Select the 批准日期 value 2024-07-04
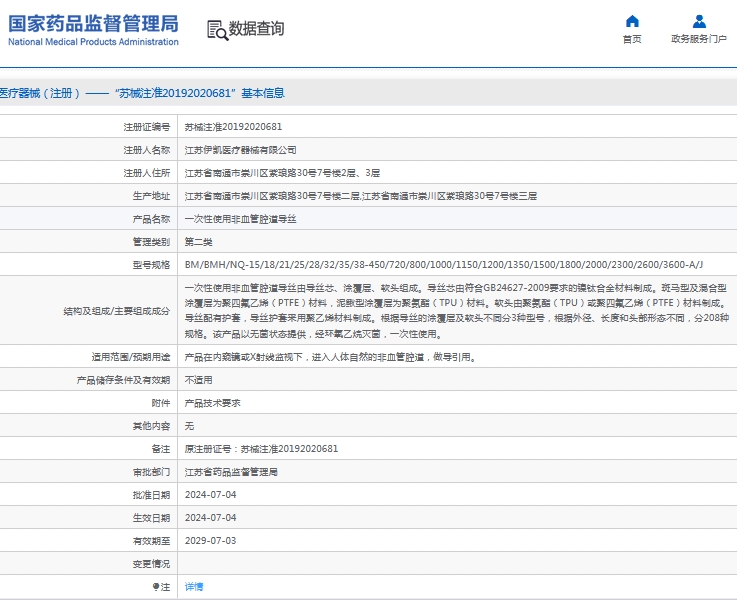 point(210,495)
